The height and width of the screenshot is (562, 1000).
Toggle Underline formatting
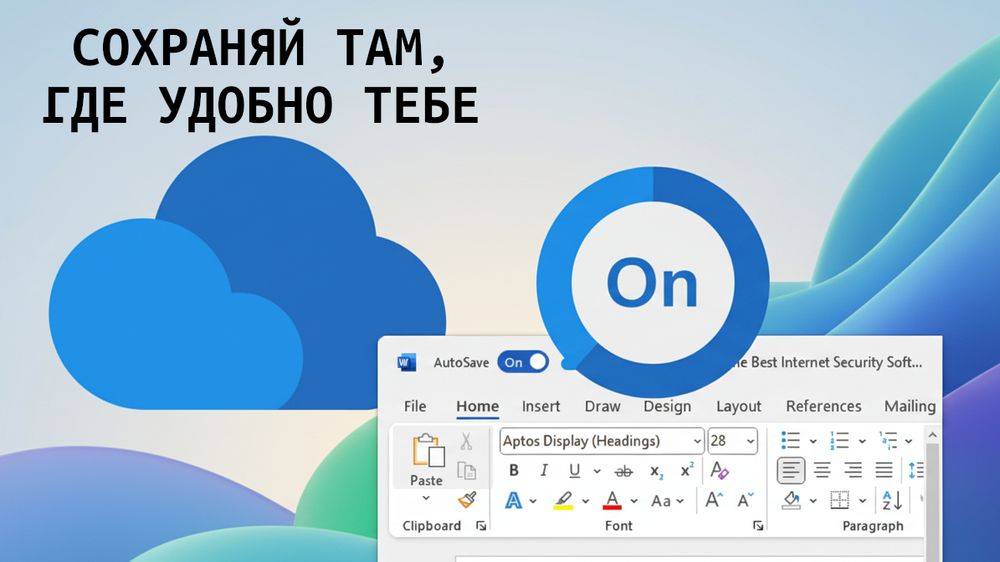point(574,471)
